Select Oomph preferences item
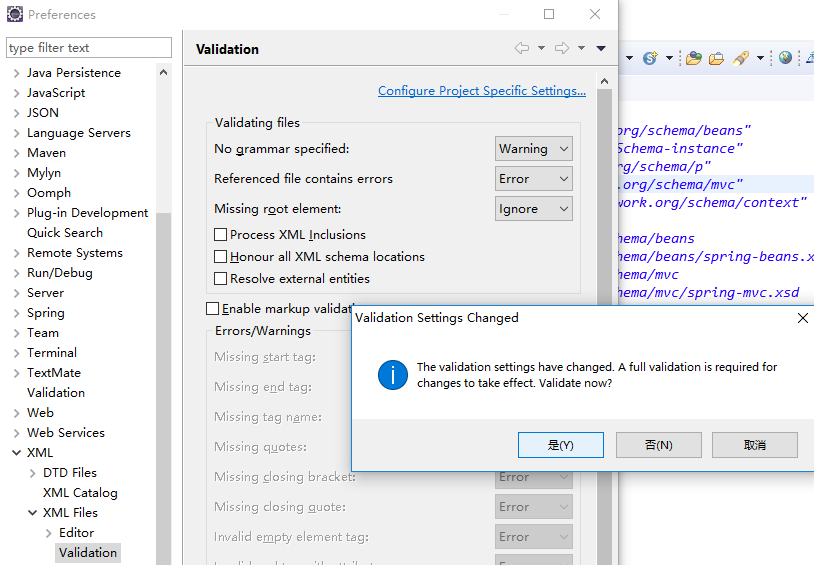Screen dimensions: 814x565 pos(49,193)
